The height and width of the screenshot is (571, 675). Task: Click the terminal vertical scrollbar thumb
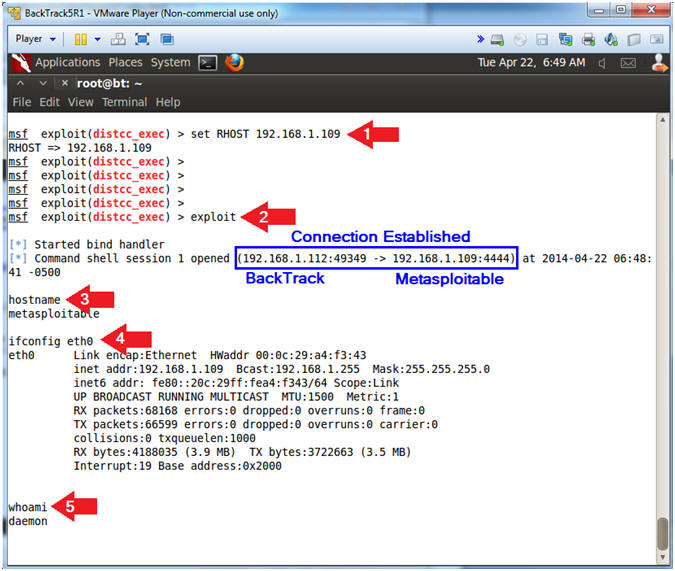click(x=663, y=534)
